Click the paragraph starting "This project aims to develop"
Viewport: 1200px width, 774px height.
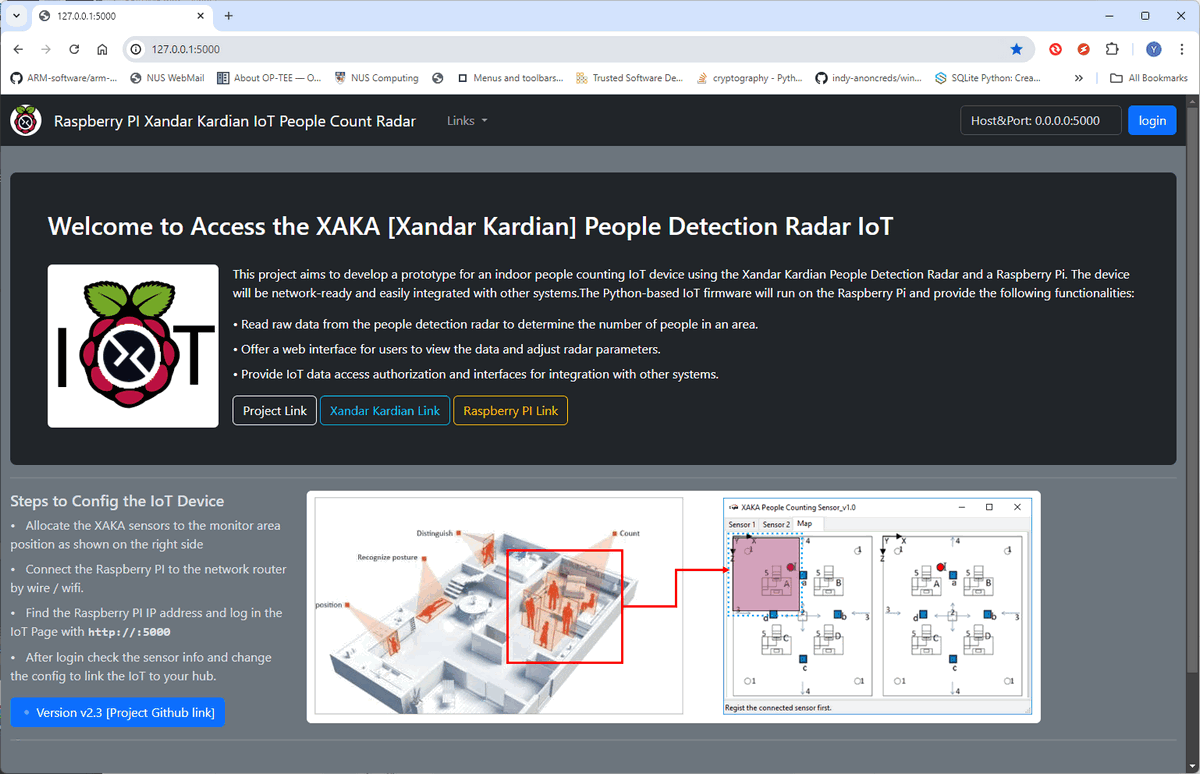point(683,284)
